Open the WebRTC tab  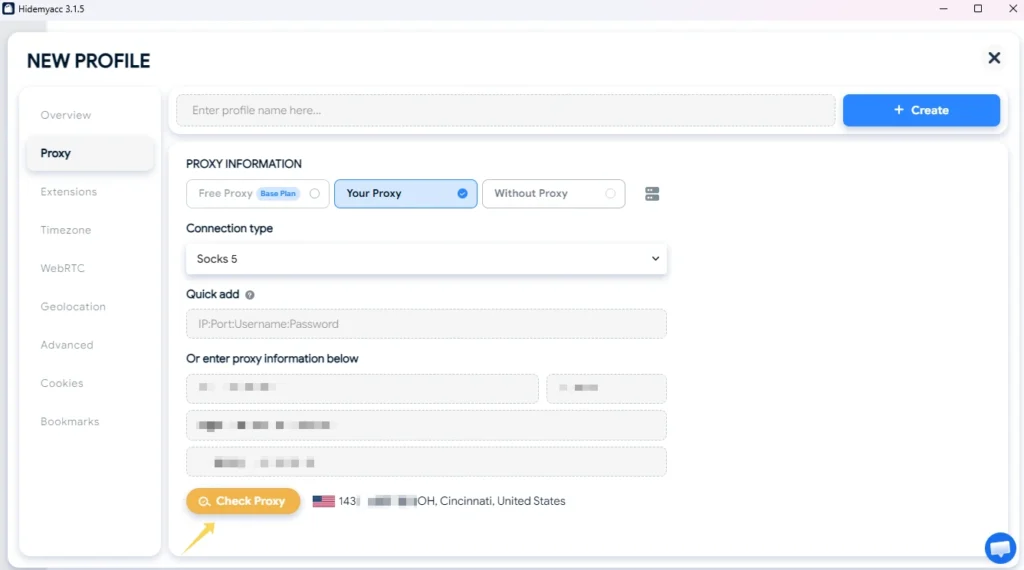point(63,268)
